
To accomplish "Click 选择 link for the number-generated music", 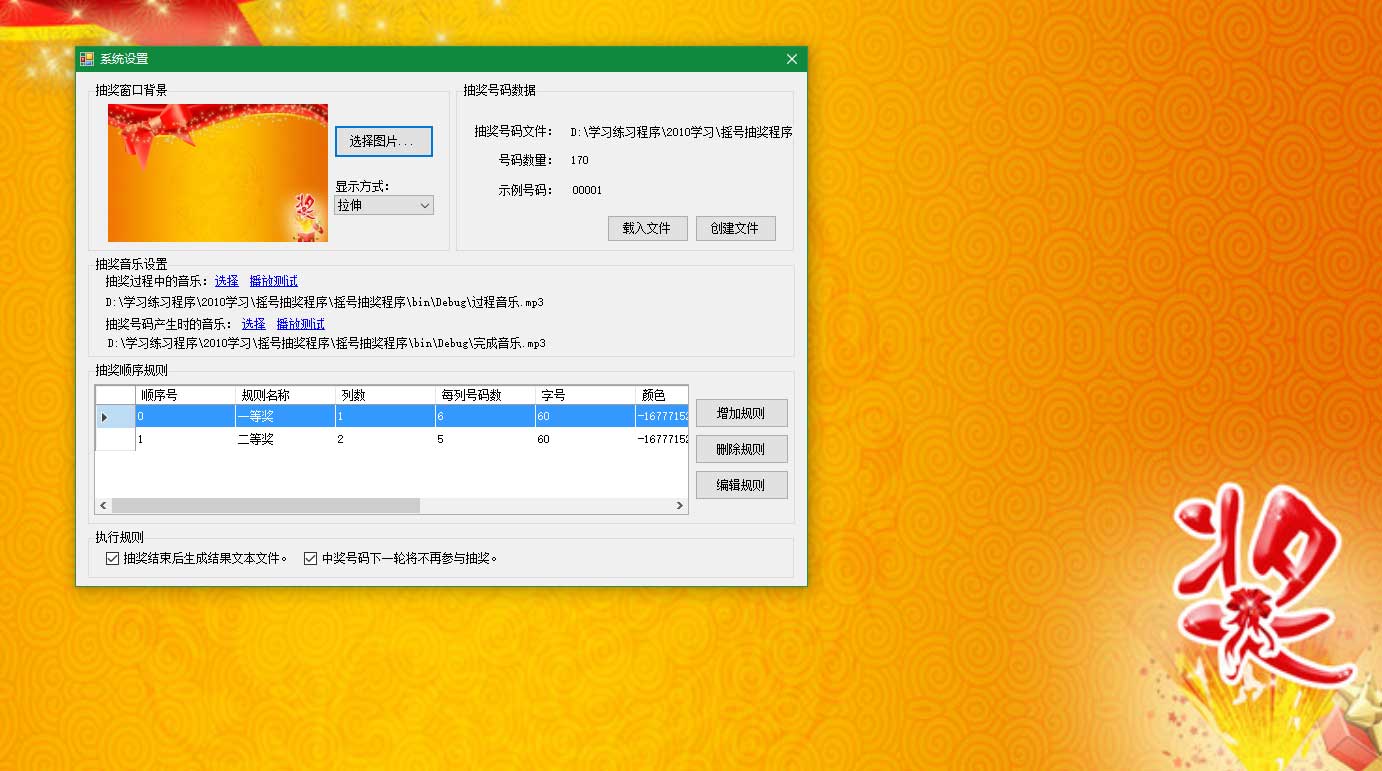I will pyautogui.click(x=251, y=323).
